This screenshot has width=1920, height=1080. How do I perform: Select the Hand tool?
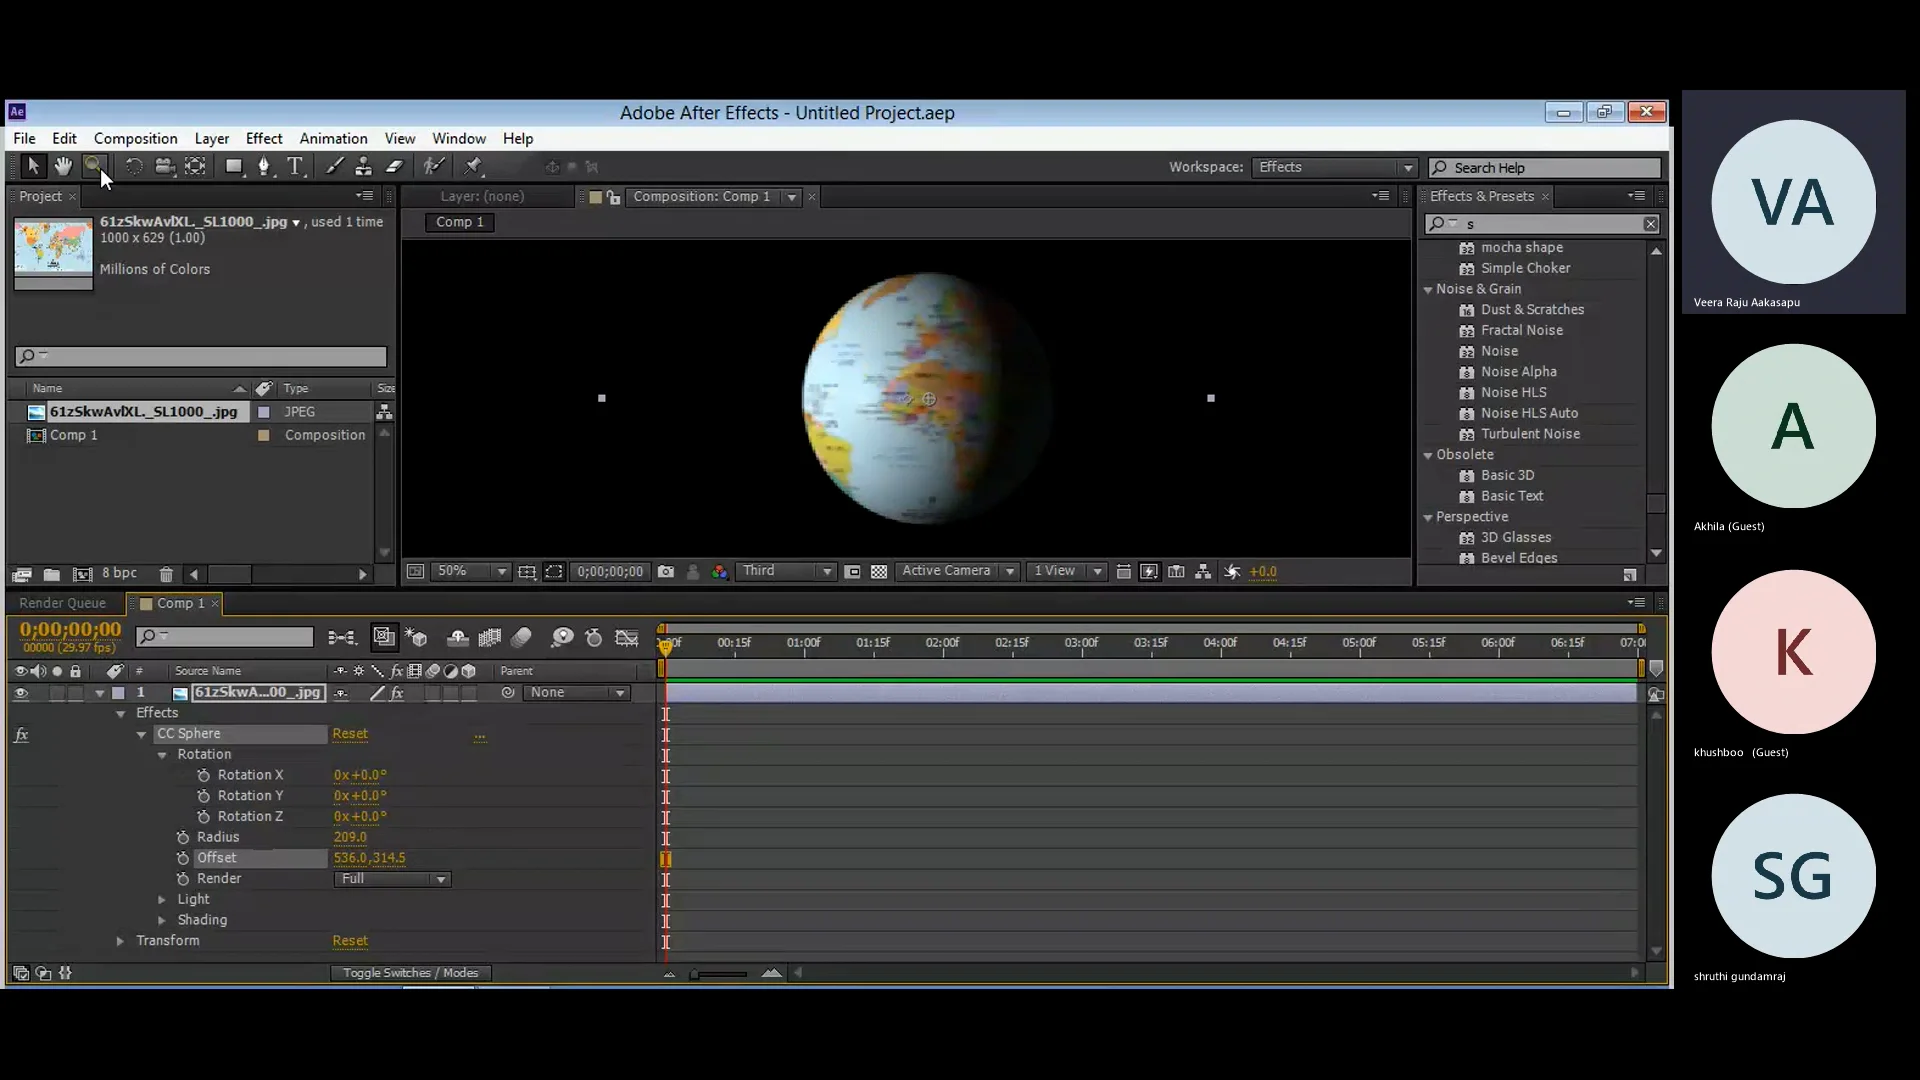(63, 166)
